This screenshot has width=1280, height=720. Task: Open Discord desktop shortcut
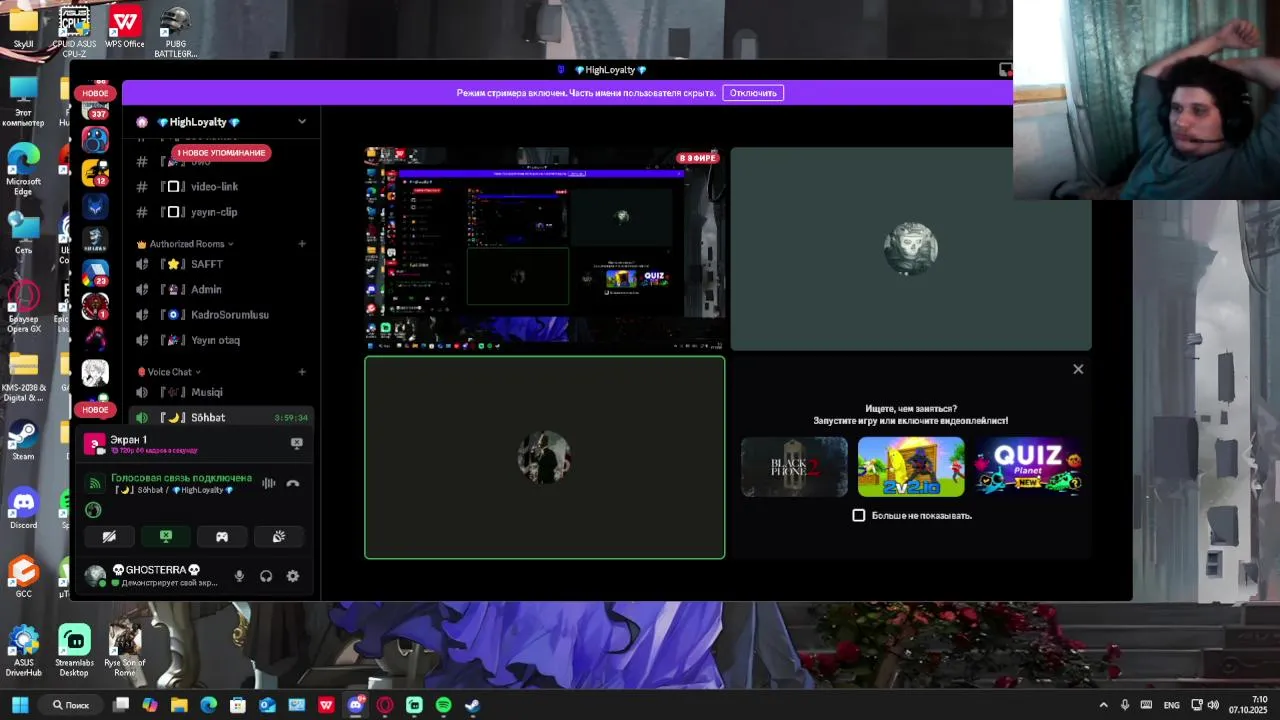click(23, 509)
